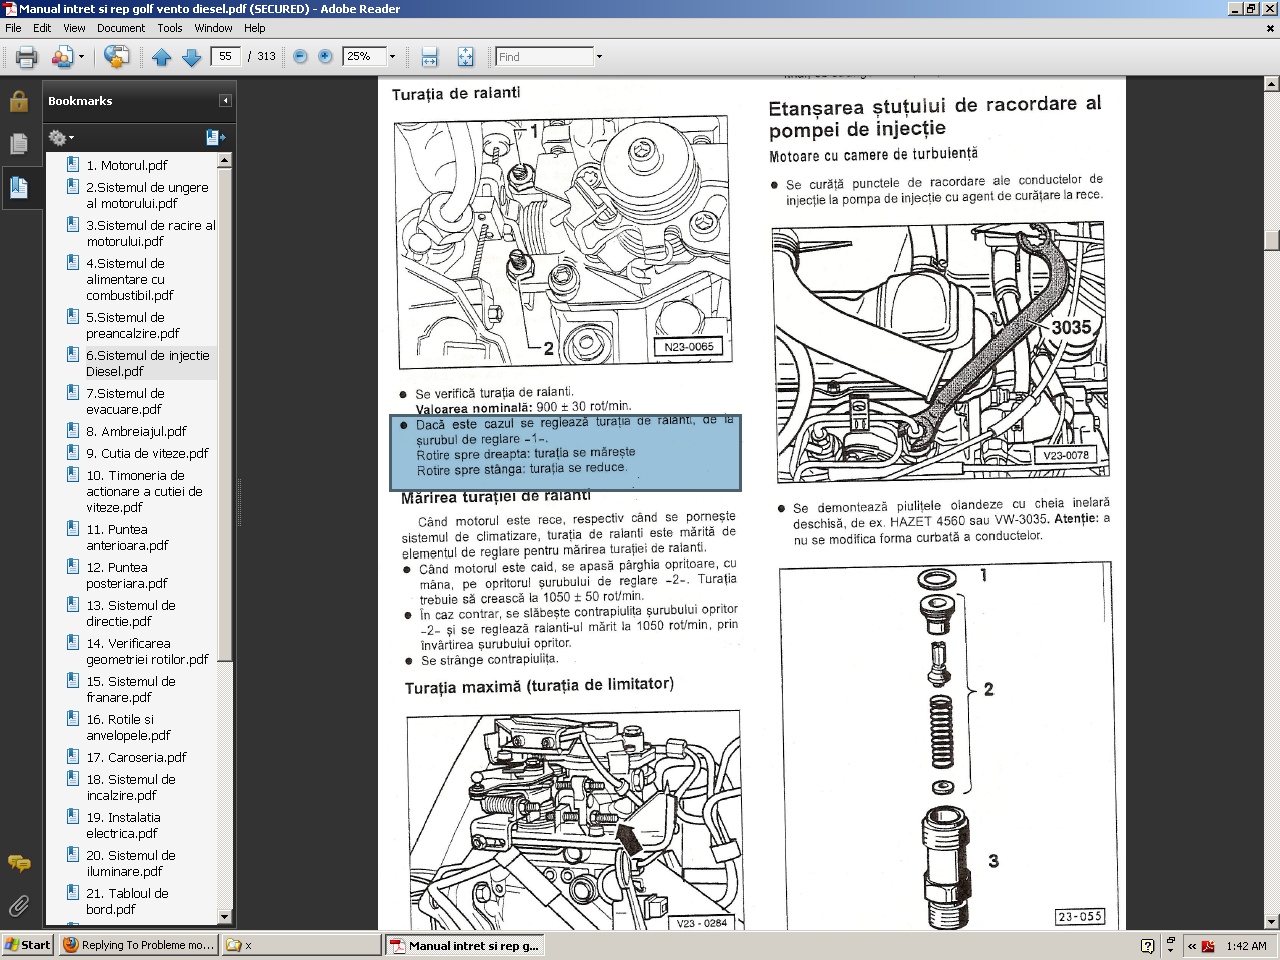Open the View menu
This screenshot has width=1280, height=960.
click(74, 28)
